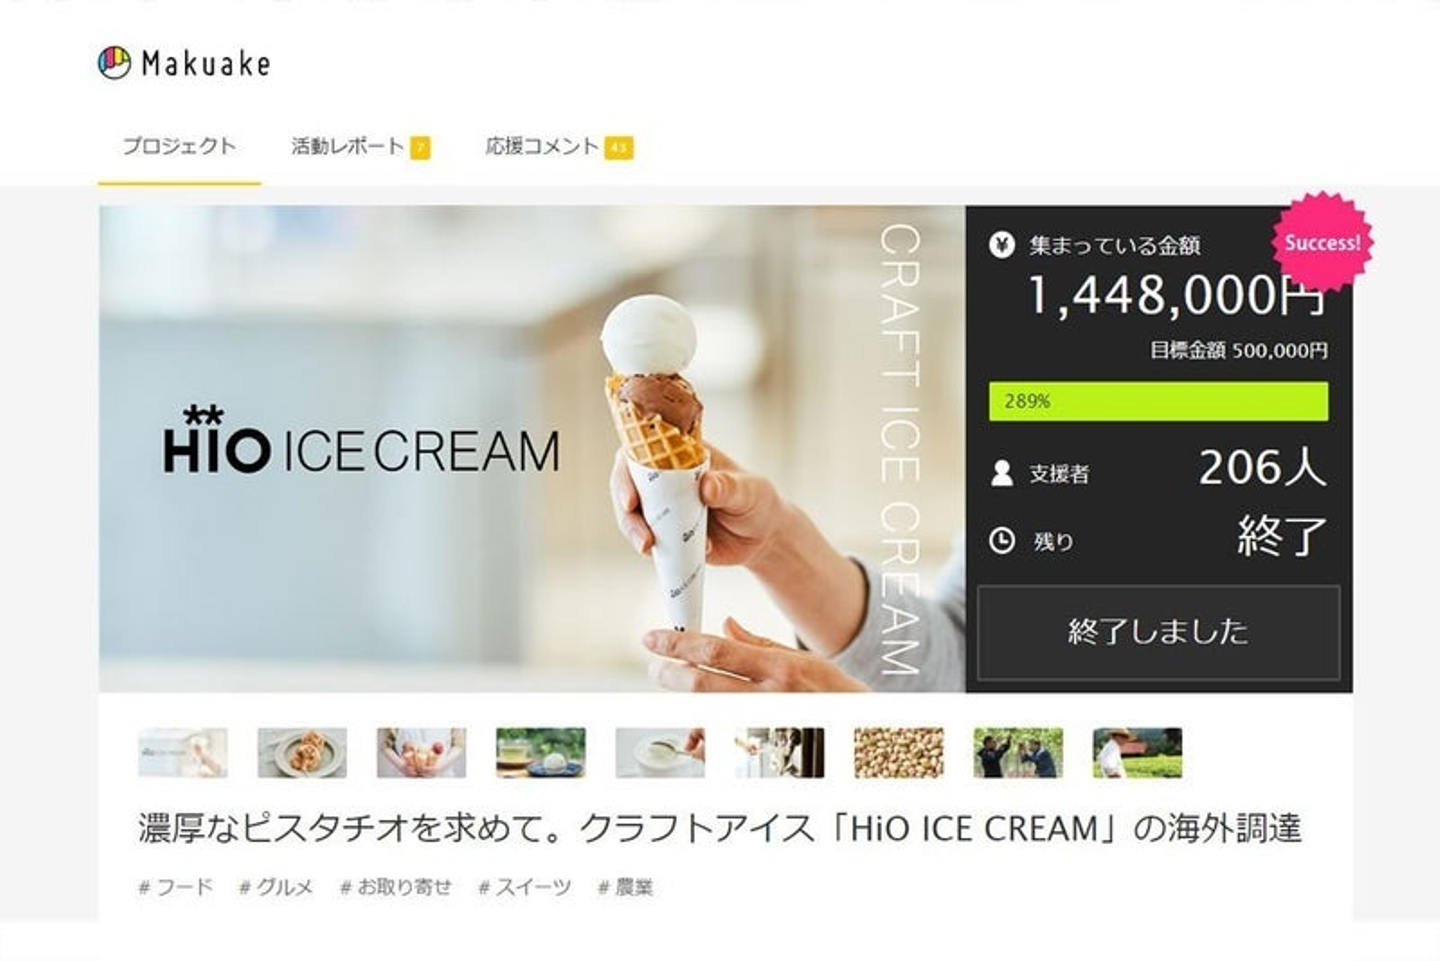Click the HiO ICE CREAM main banner image
The width and height of the screenshot is (1440, 961).
pos(532,448)
